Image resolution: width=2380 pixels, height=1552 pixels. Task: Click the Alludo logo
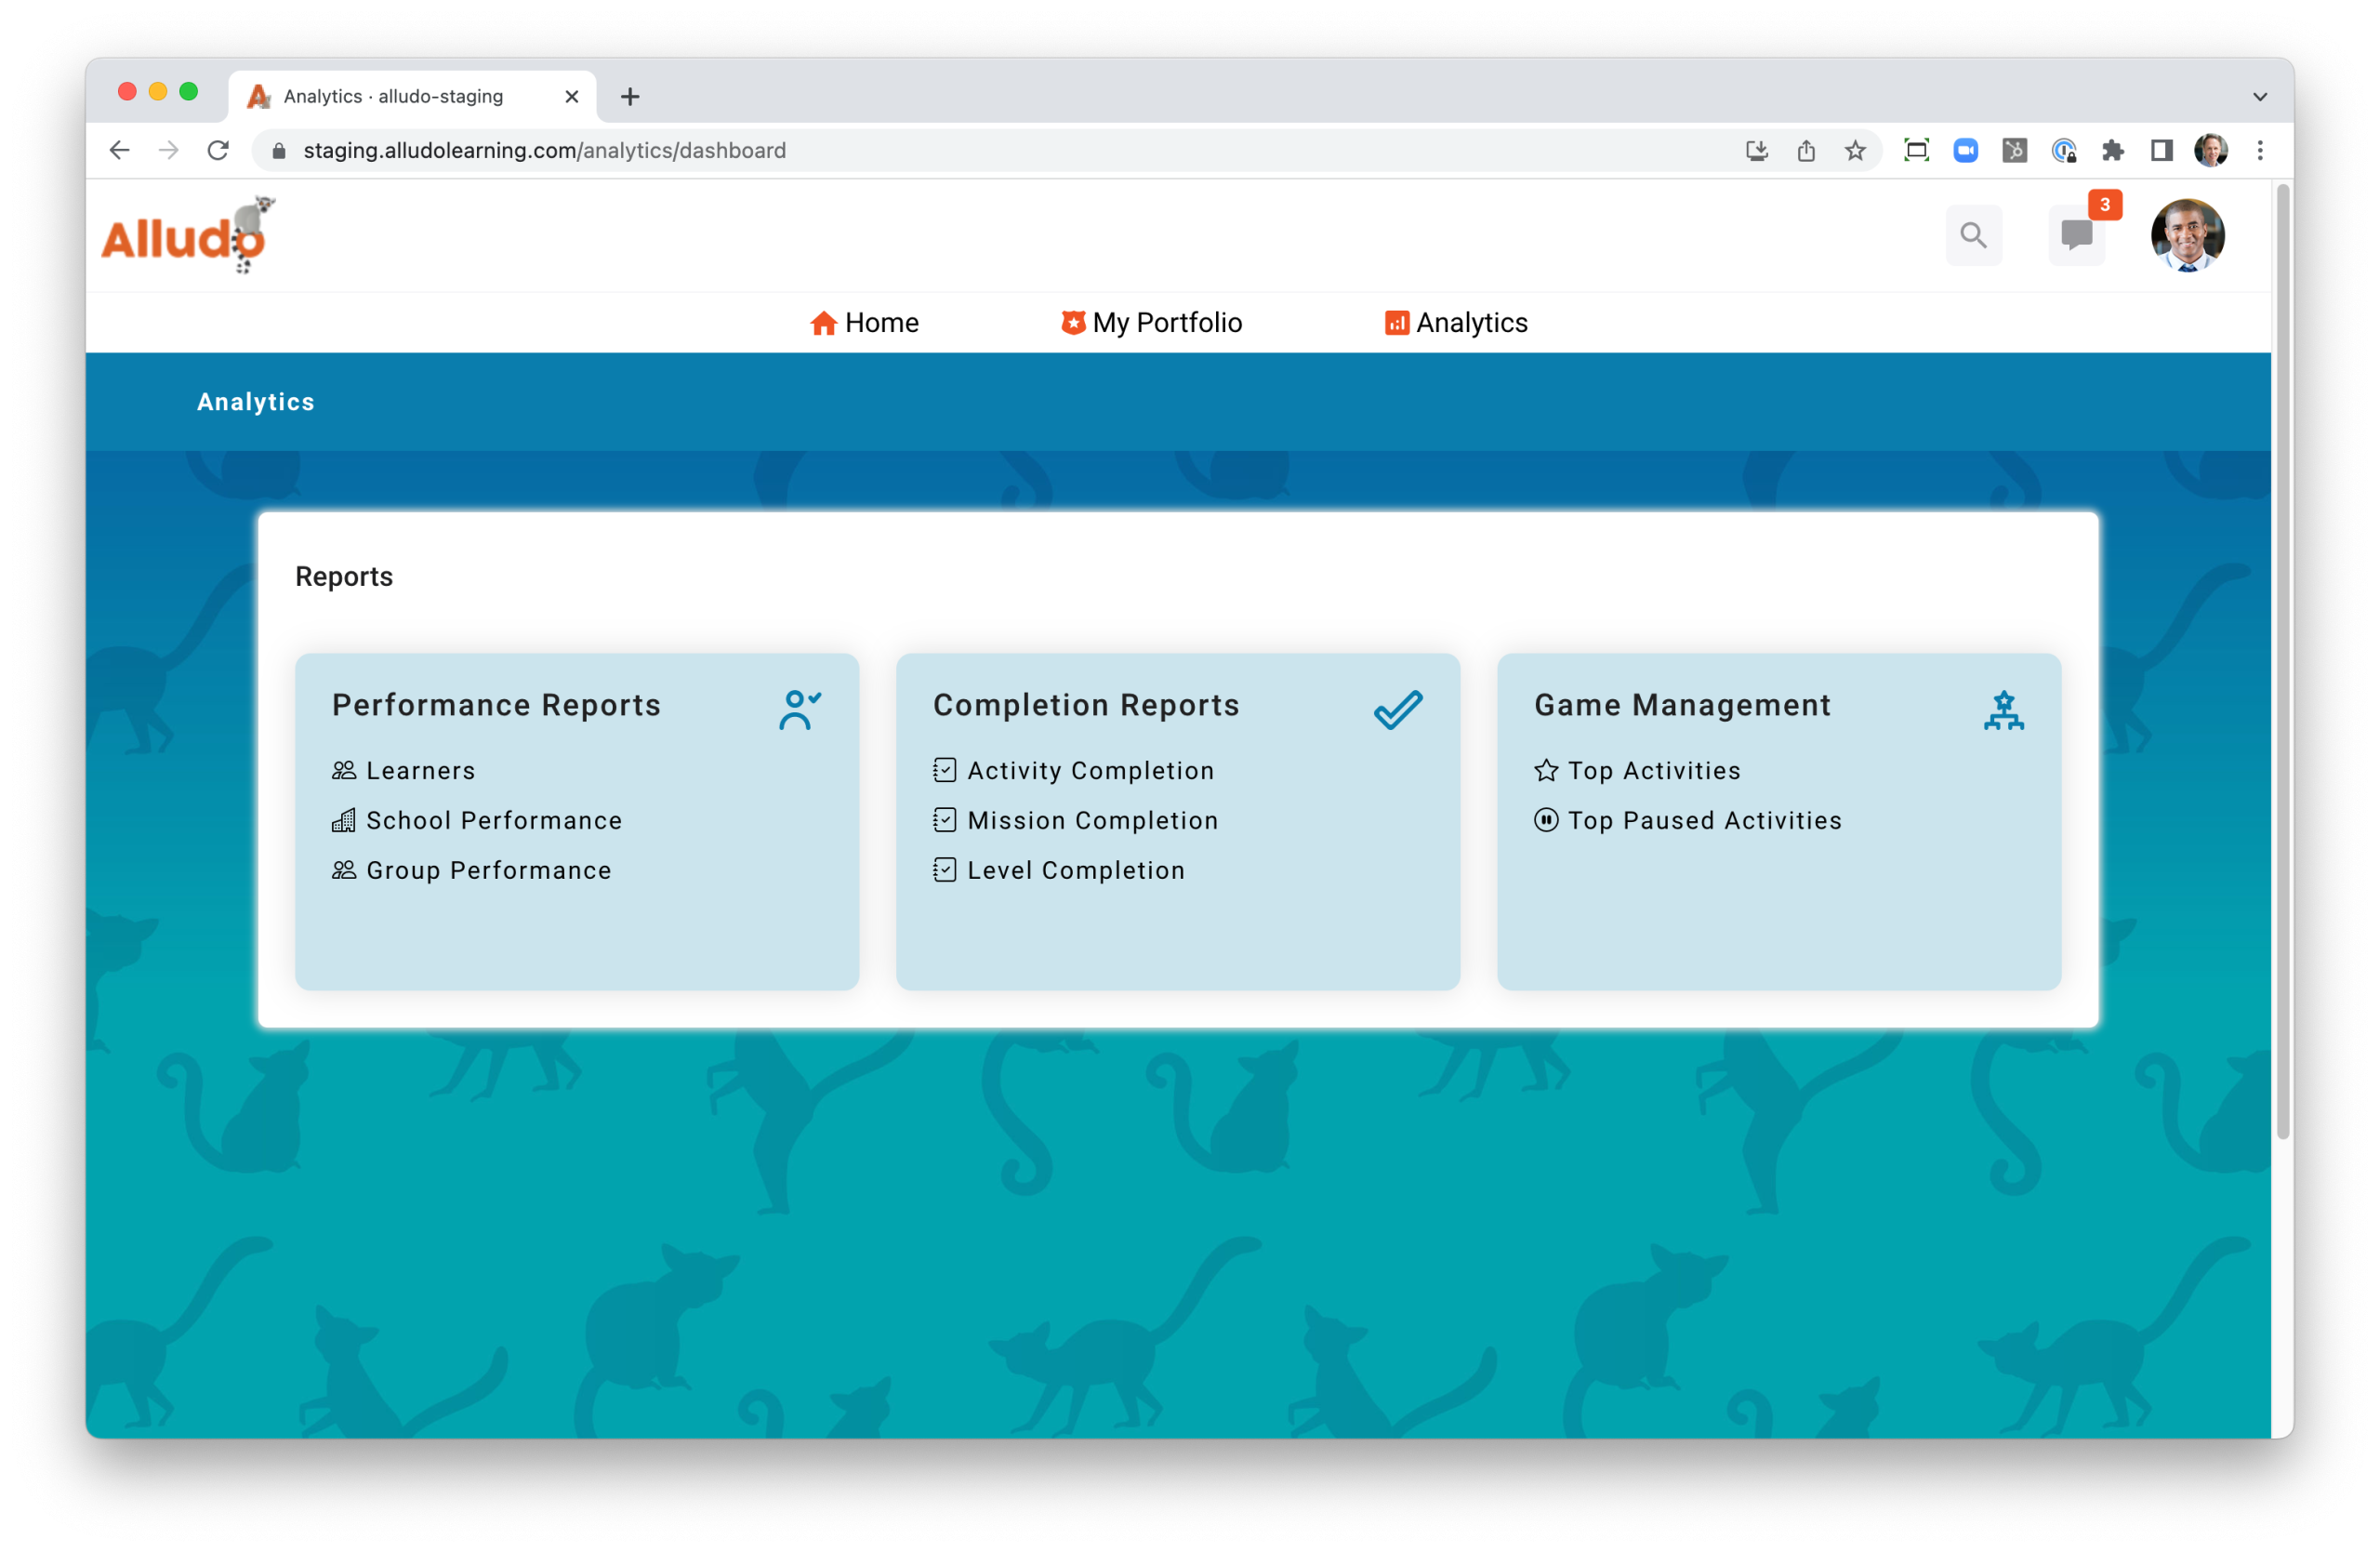(x=188, y=235)
